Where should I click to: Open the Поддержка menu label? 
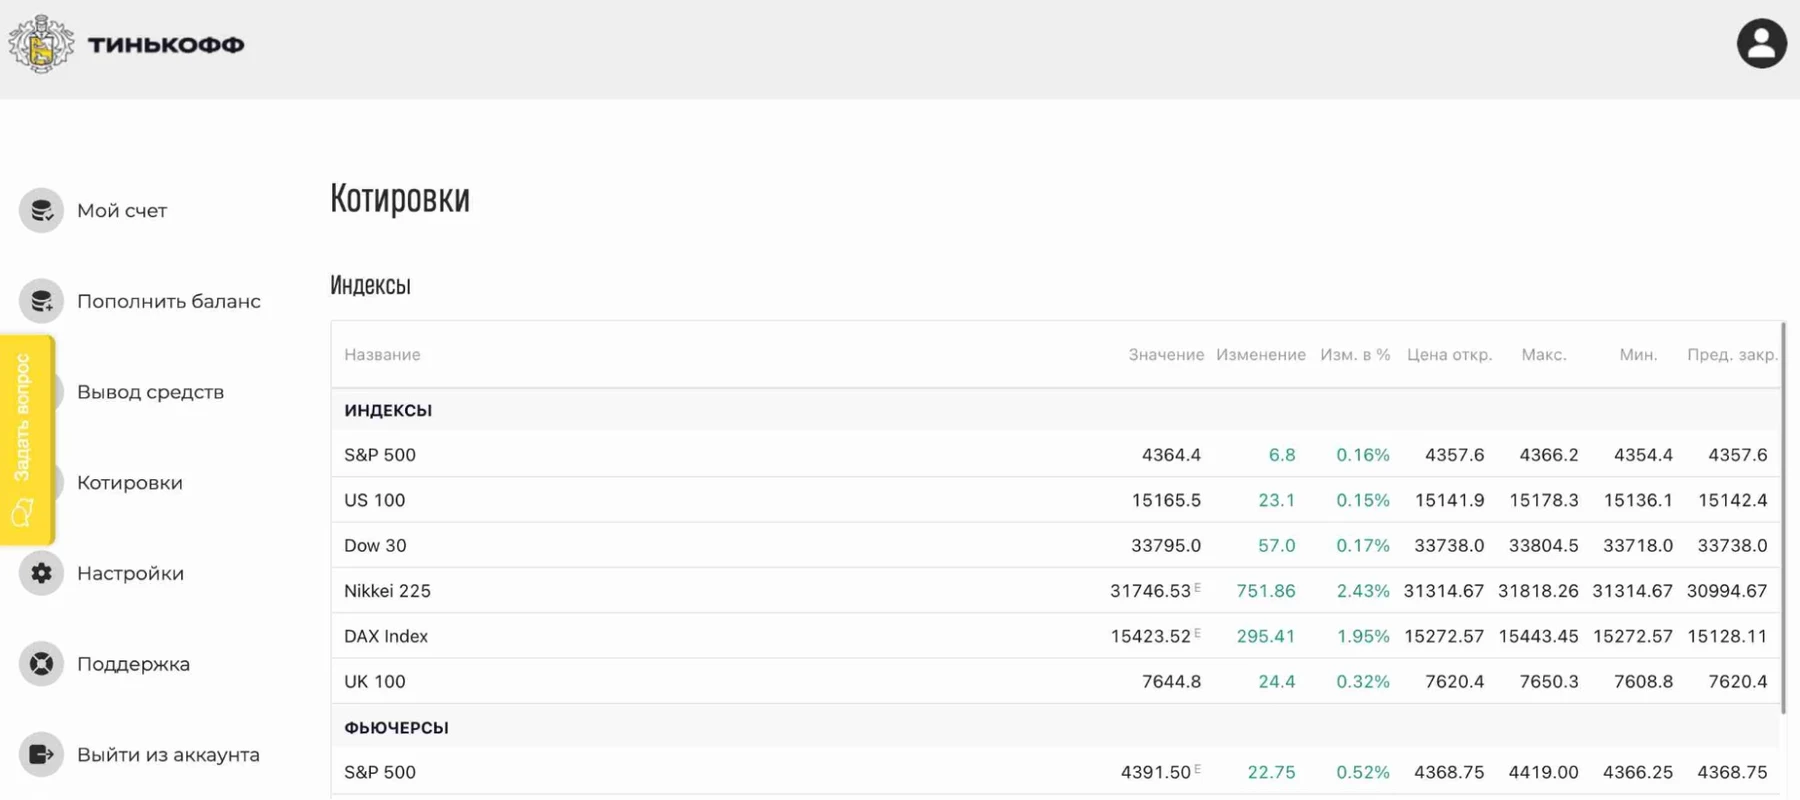[134, 664]
